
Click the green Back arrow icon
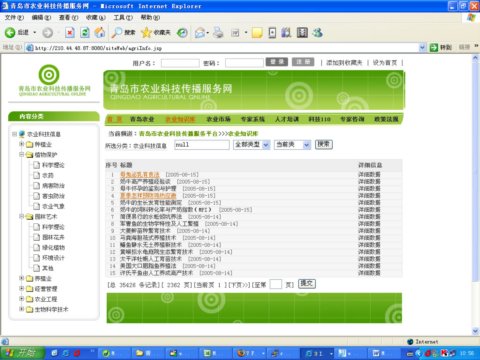[x=10, y=32]
